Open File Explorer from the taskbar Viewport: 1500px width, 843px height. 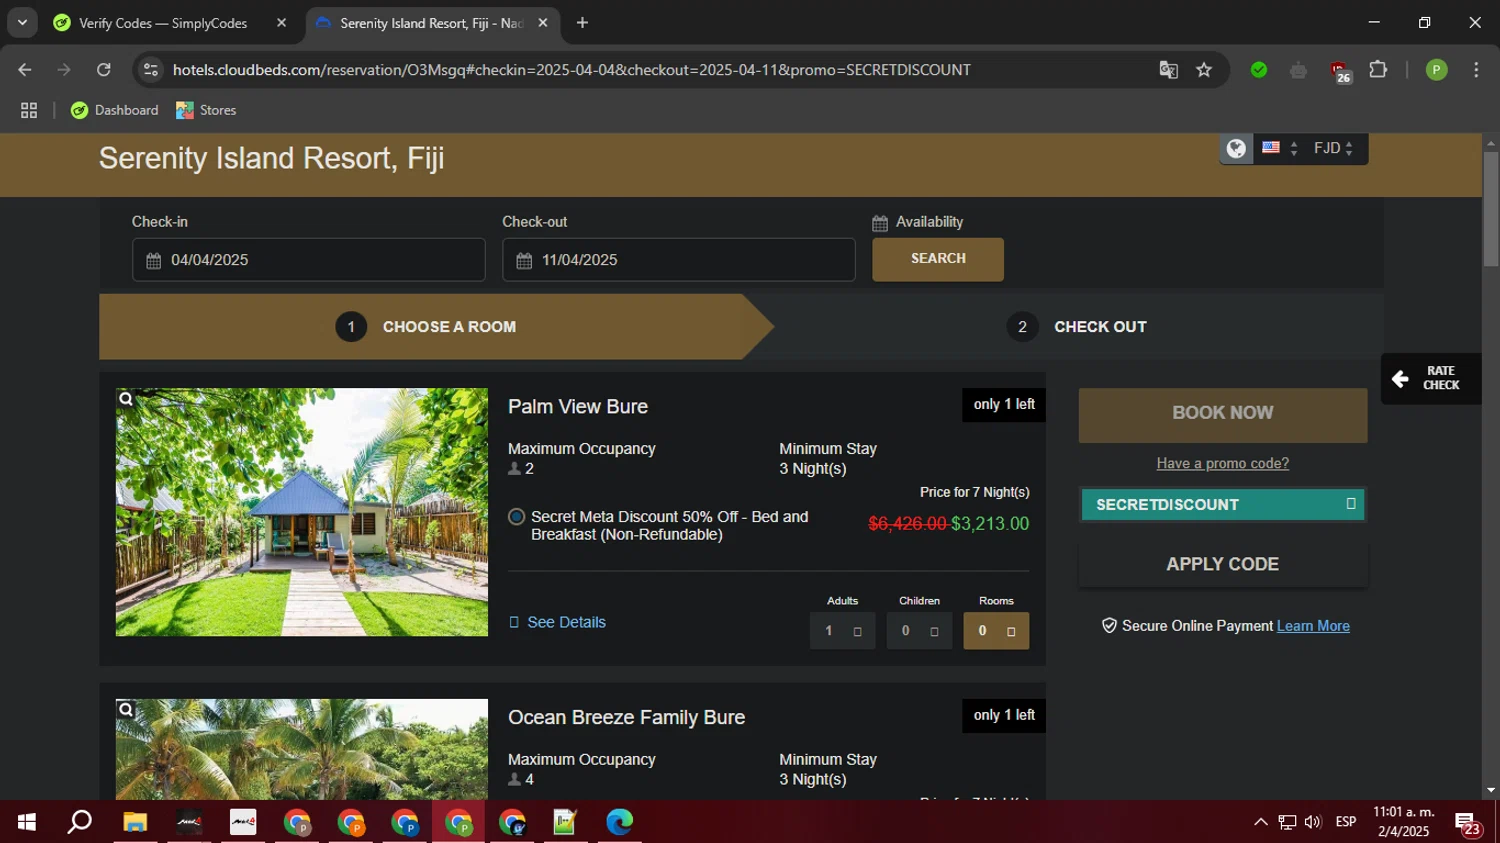135,822
